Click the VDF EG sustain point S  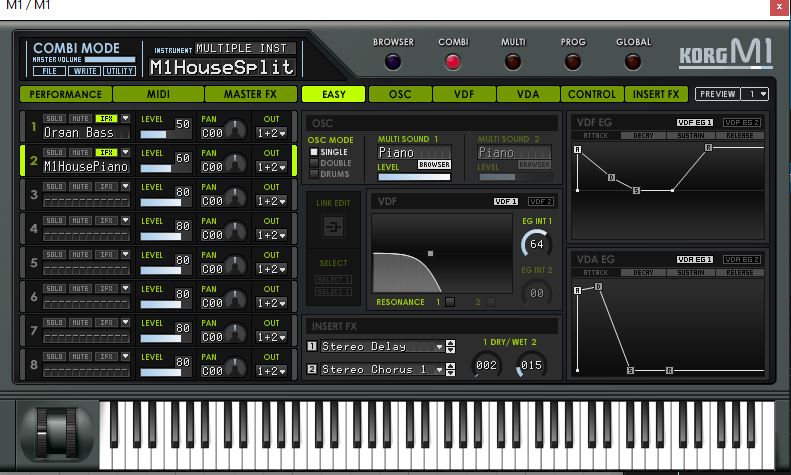tap(636, 191)
